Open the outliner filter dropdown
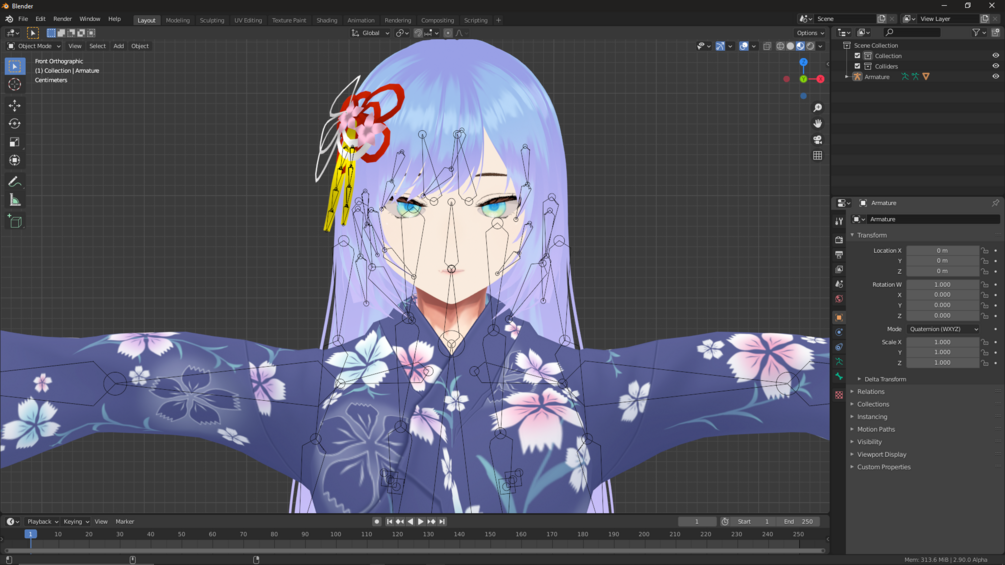The width and height of the screenshot is (1005, 565). [x=978, y=33]
